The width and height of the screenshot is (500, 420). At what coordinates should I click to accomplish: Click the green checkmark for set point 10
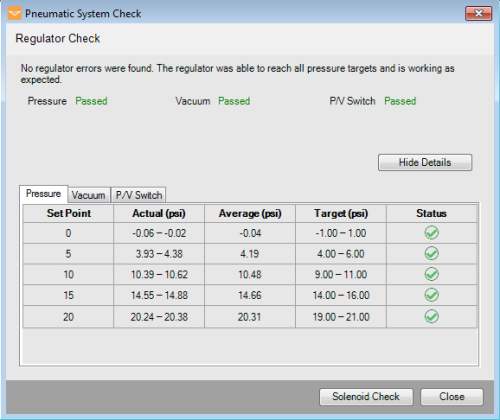coord(432,274)
